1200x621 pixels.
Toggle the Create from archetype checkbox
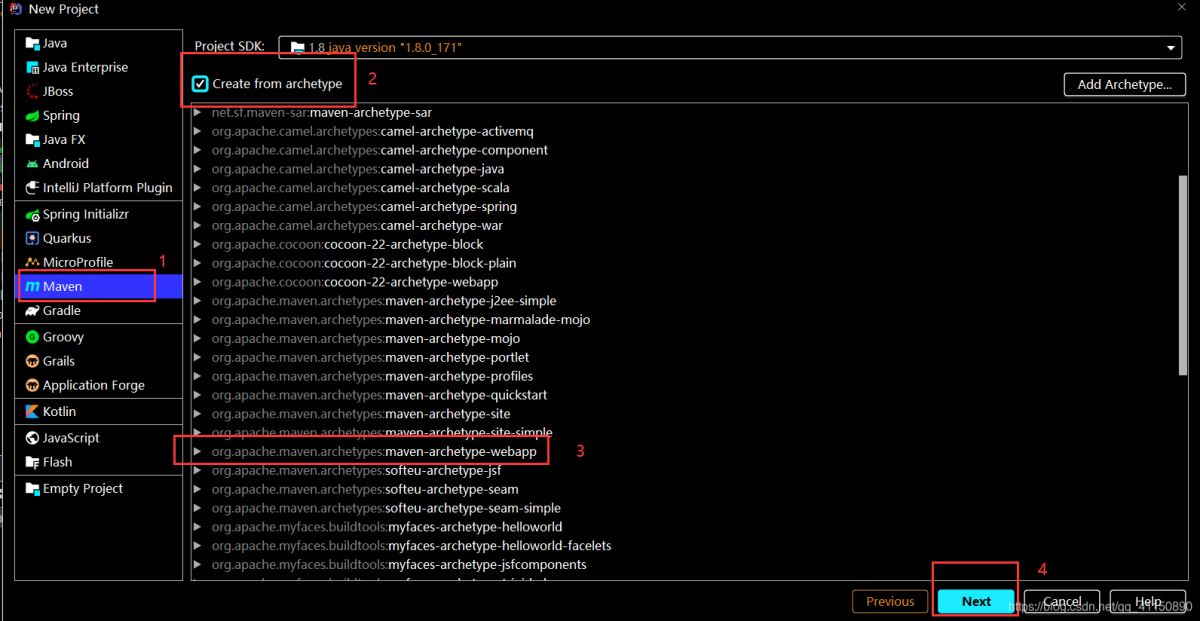(x=200, y=84)
